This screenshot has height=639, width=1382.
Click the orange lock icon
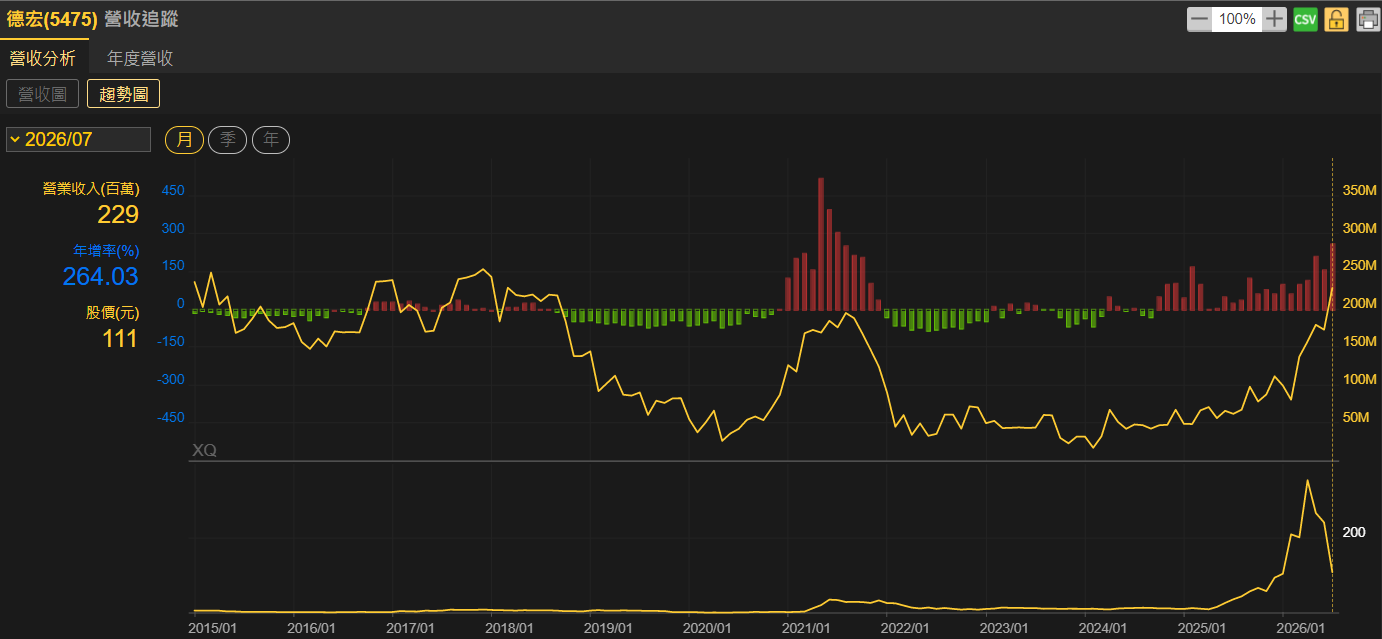[x=1337, y=19]
